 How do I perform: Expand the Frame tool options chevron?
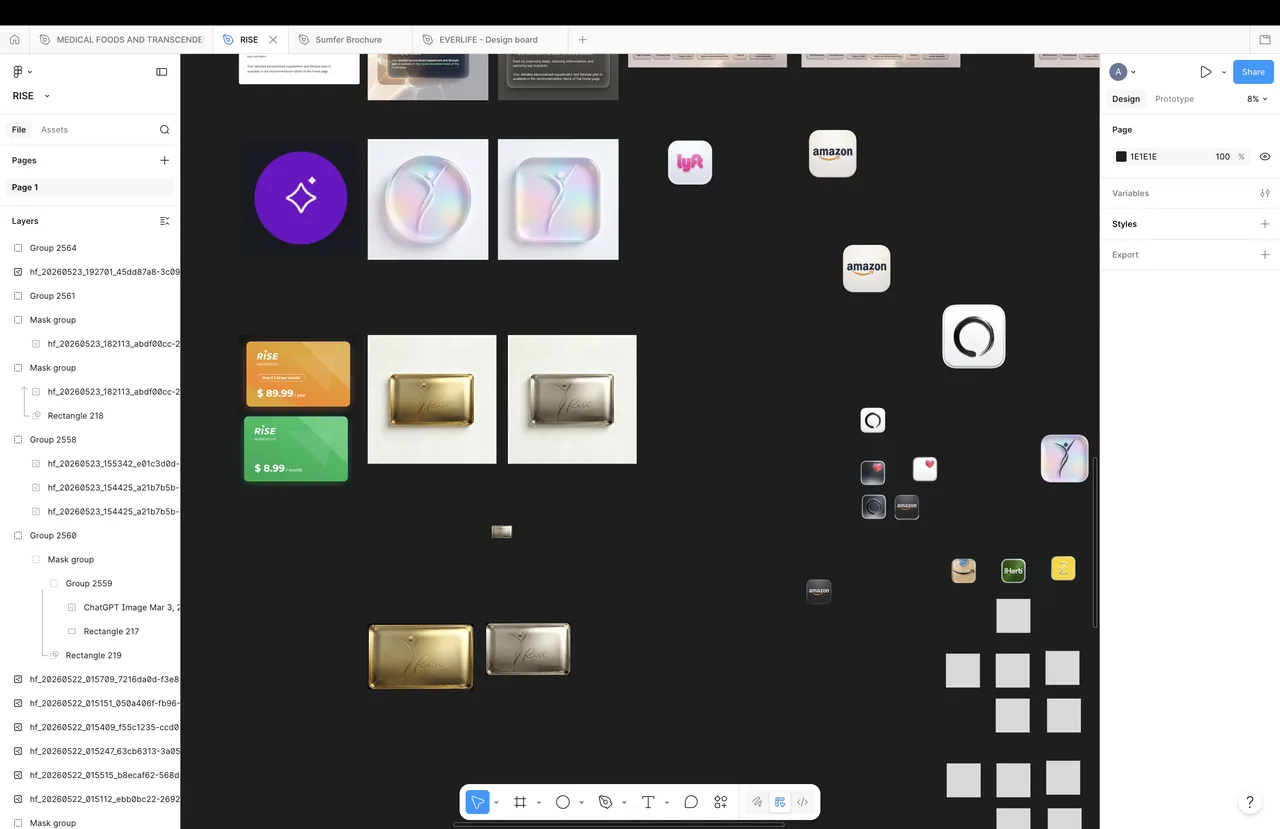click(x=538, y=802)
